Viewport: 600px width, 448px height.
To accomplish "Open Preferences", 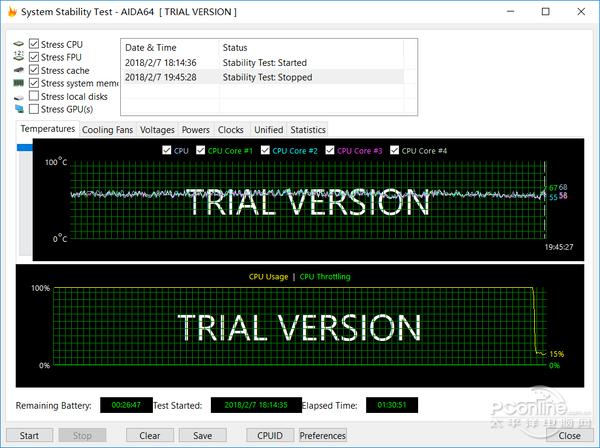I will [323, 435].
